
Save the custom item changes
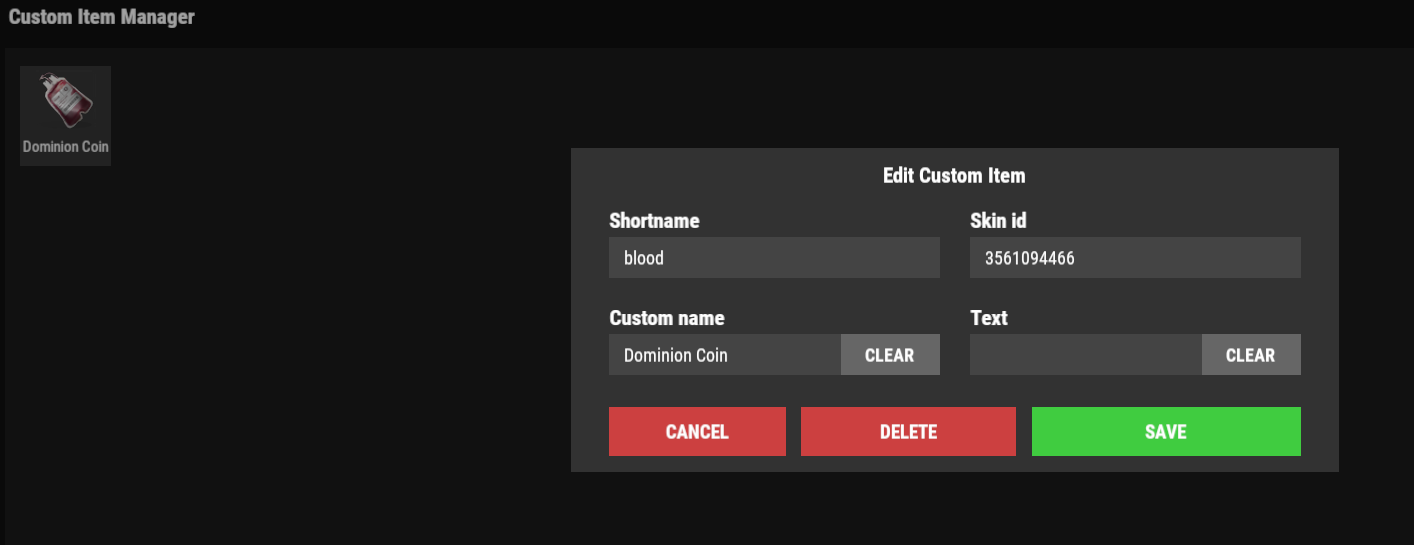point(1165,432)
